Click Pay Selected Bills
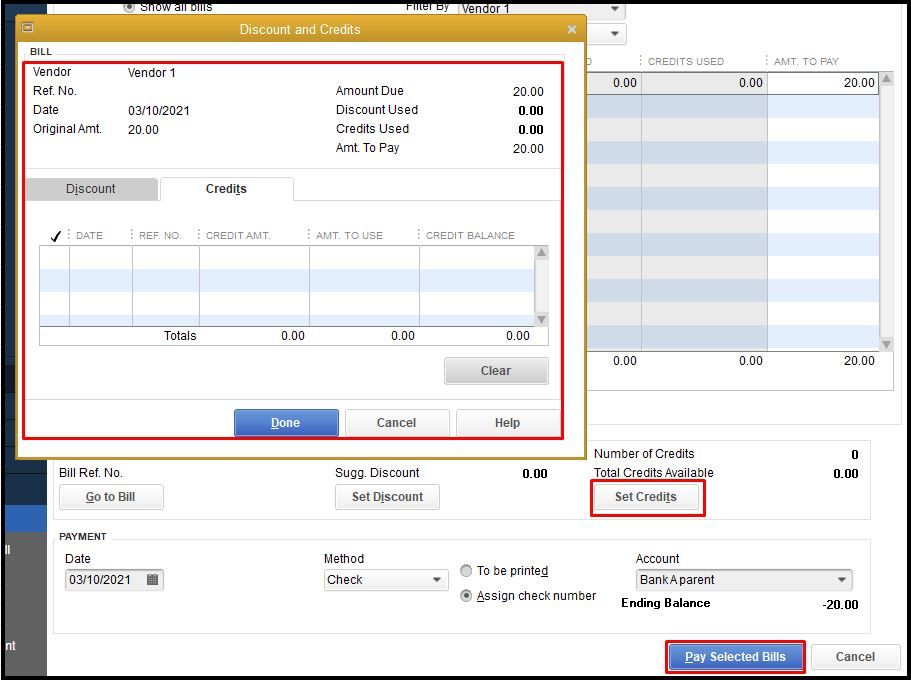 pos(735,657)
